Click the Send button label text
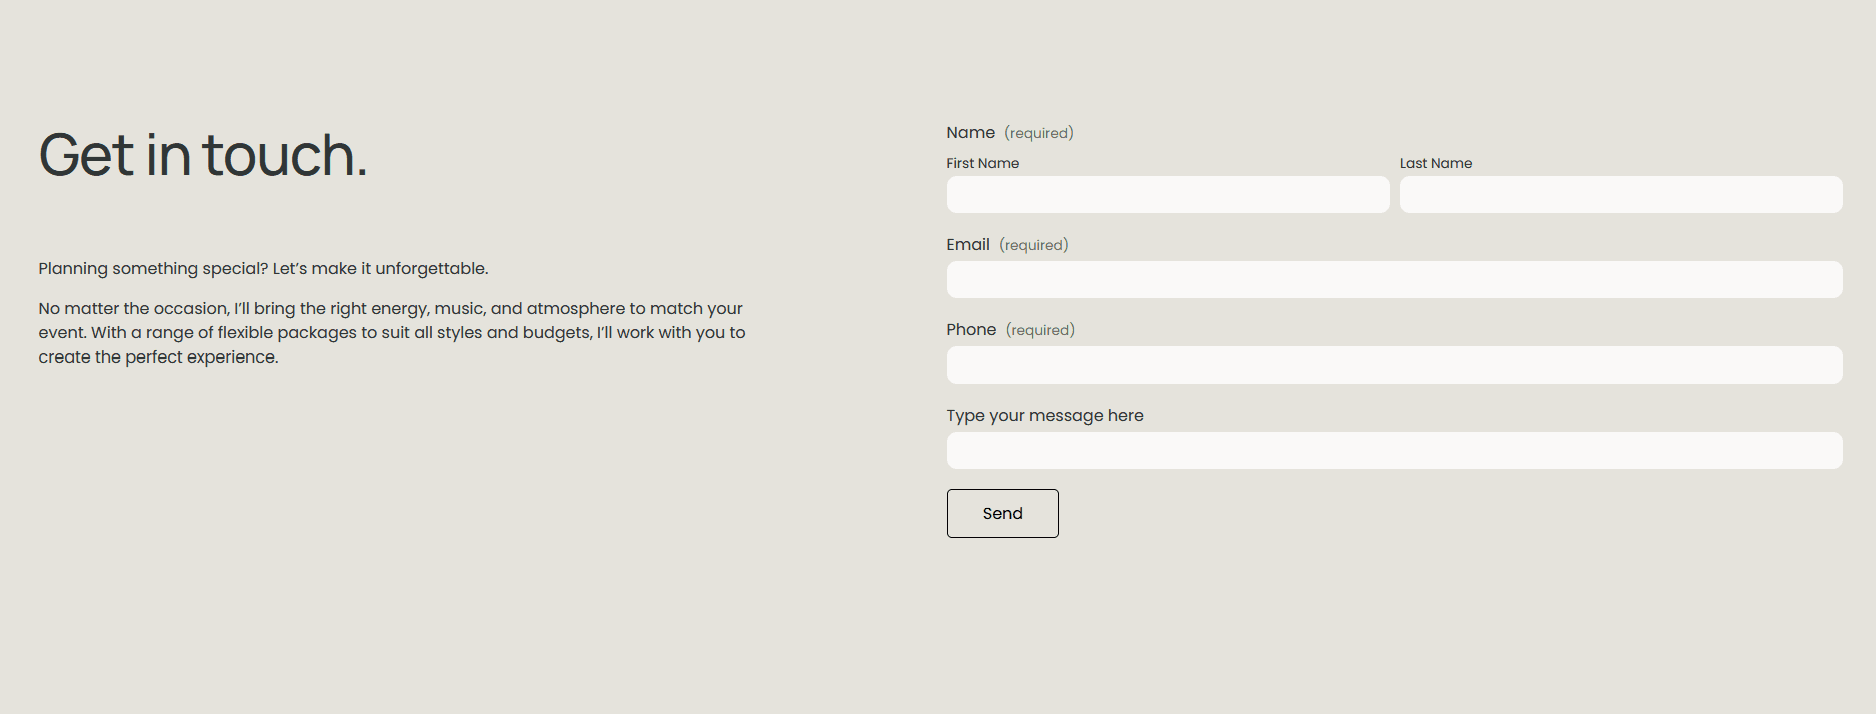The width and height of the screenshot is (1876, 714). tap(1002, 513)
